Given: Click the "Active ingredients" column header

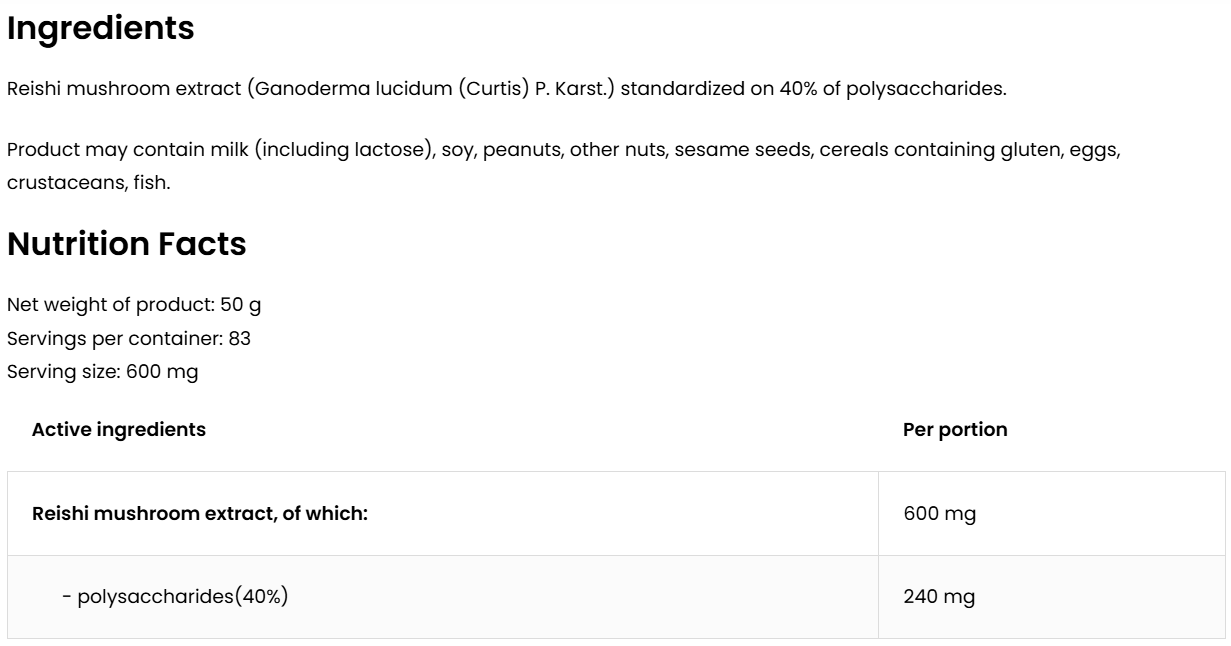Looking at the screenshot, I should point(119,430).
